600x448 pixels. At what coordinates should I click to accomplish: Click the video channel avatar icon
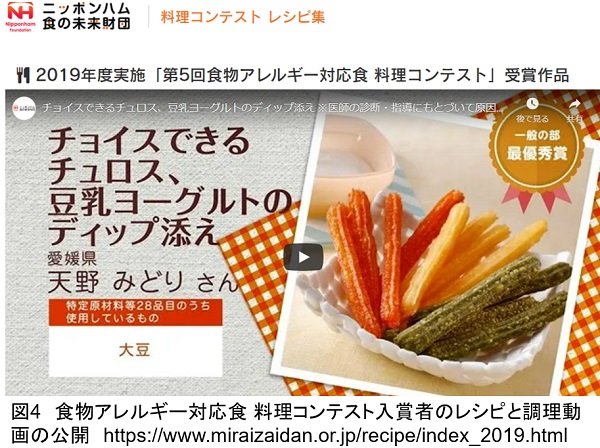(24, 109)
